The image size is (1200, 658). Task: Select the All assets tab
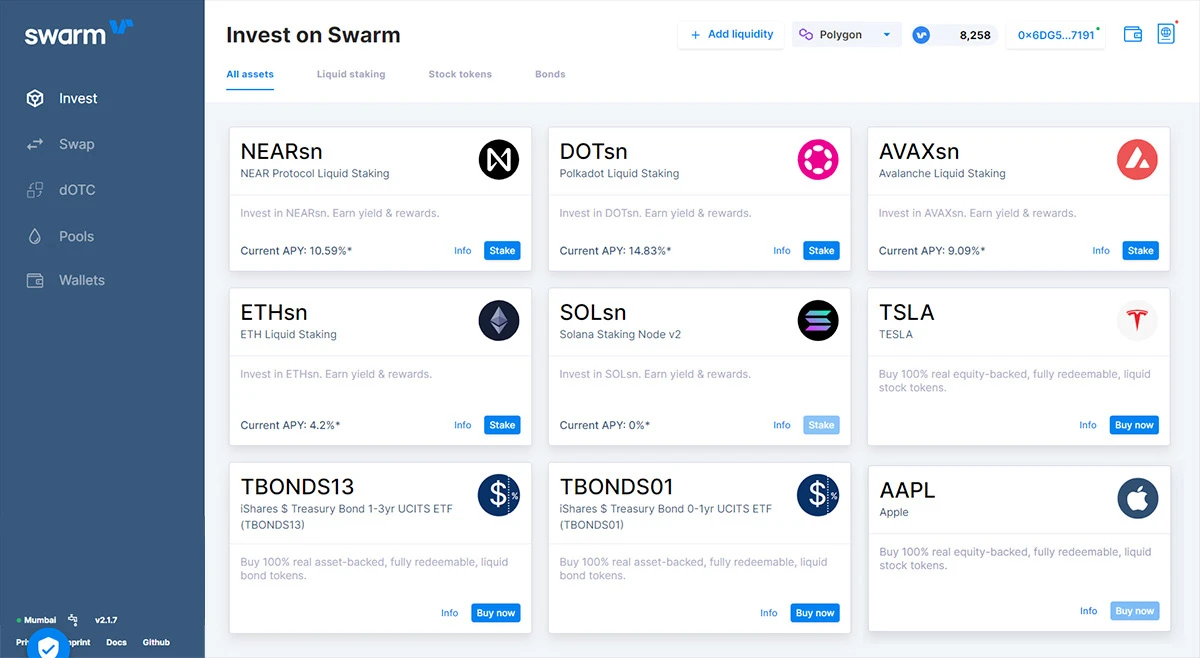point(250,75)
